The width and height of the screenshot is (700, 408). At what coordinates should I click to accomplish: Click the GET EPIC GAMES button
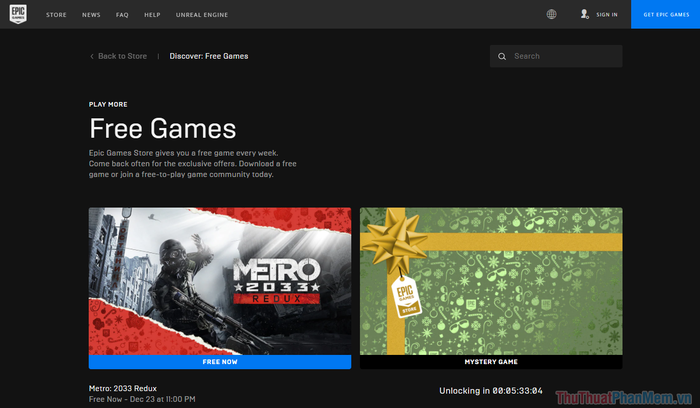tap(666, 14)
